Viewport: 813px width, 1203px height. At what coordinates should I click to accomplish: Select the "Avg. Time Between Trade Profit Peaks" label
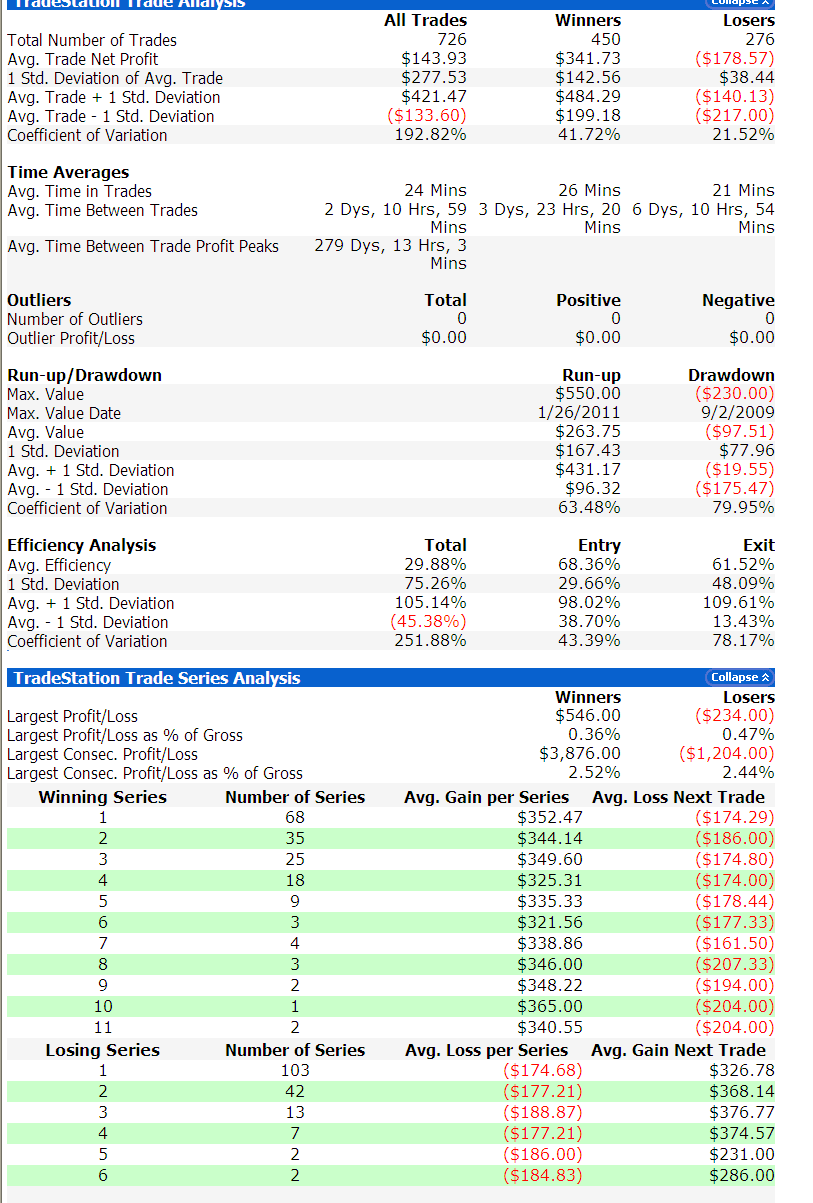143,246
